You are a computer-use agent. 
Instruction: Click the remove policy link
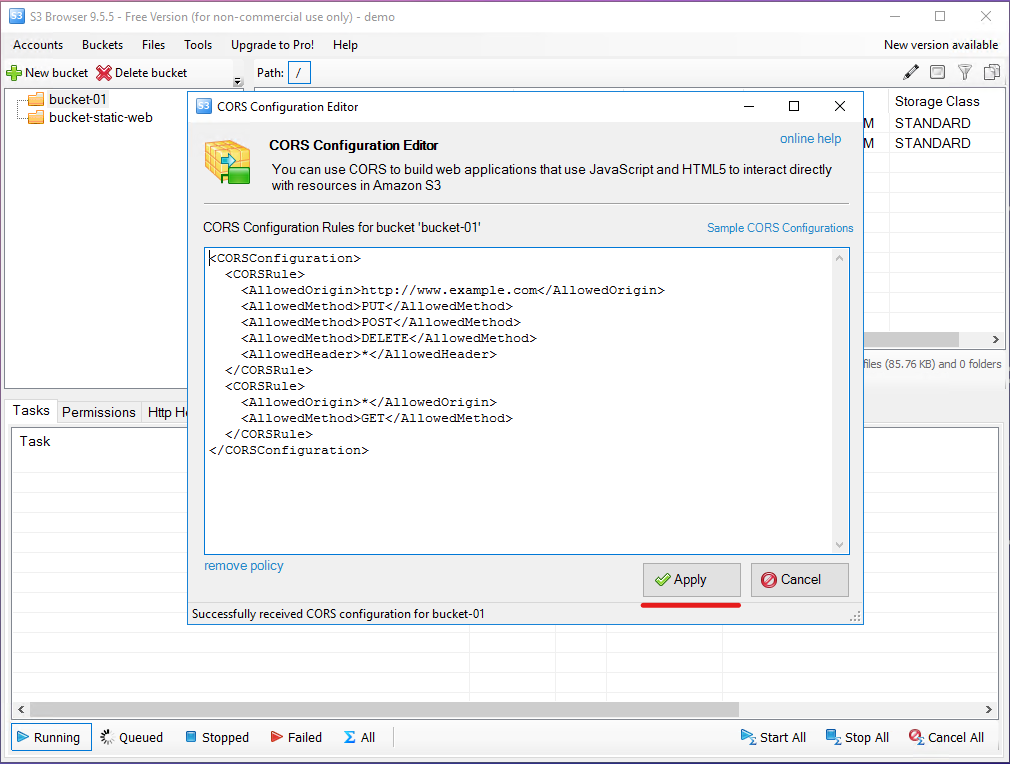(x=244, y=566)
